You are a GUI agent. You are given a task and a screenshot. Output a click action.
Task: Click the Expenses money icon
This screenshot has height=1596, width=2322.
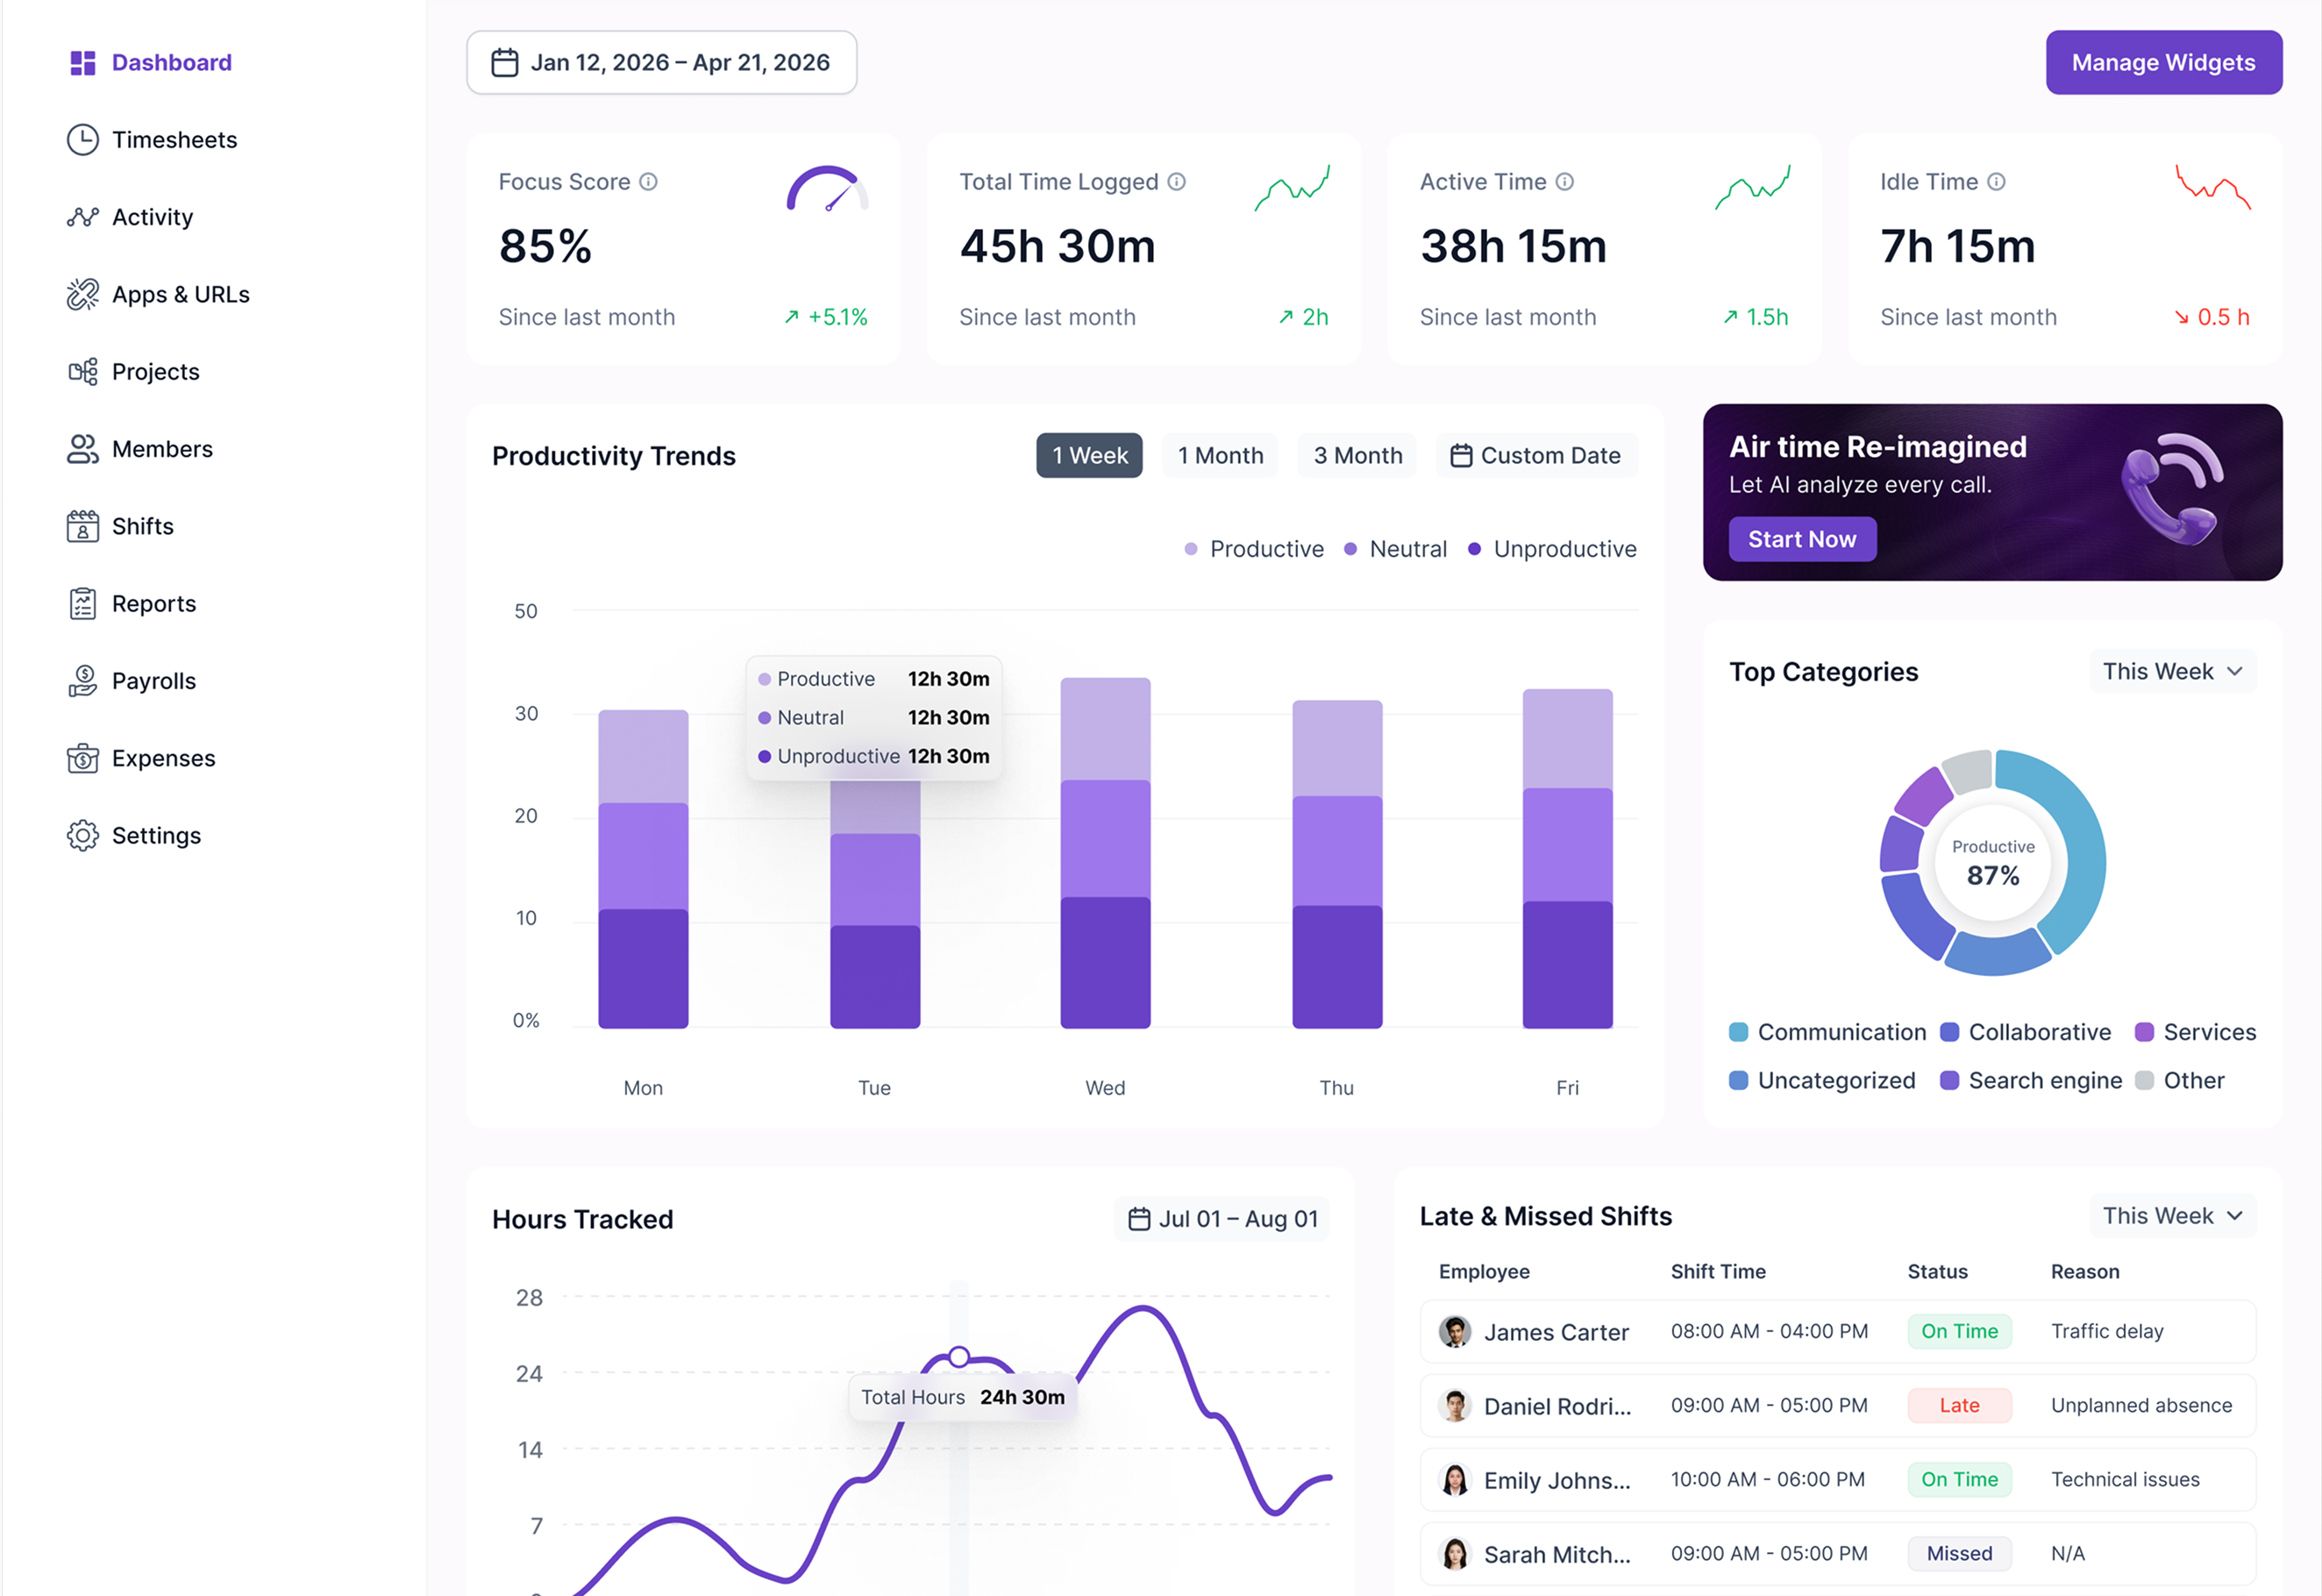tap(83, 758)
